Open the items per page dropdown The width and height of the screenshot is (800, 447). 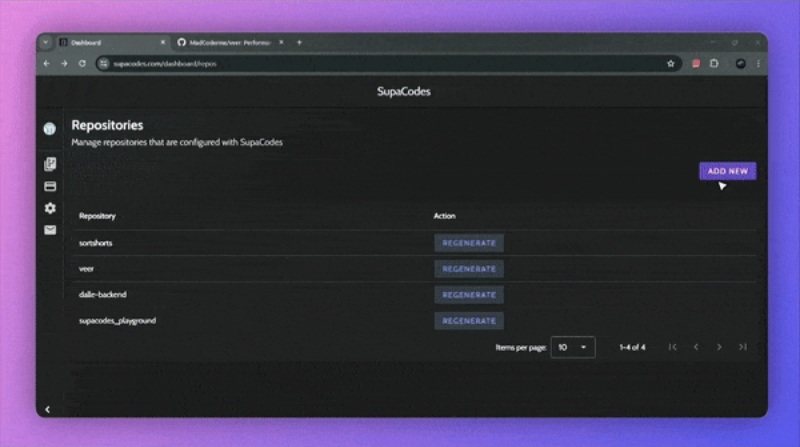pyautogui.click(x=572, y=347)
